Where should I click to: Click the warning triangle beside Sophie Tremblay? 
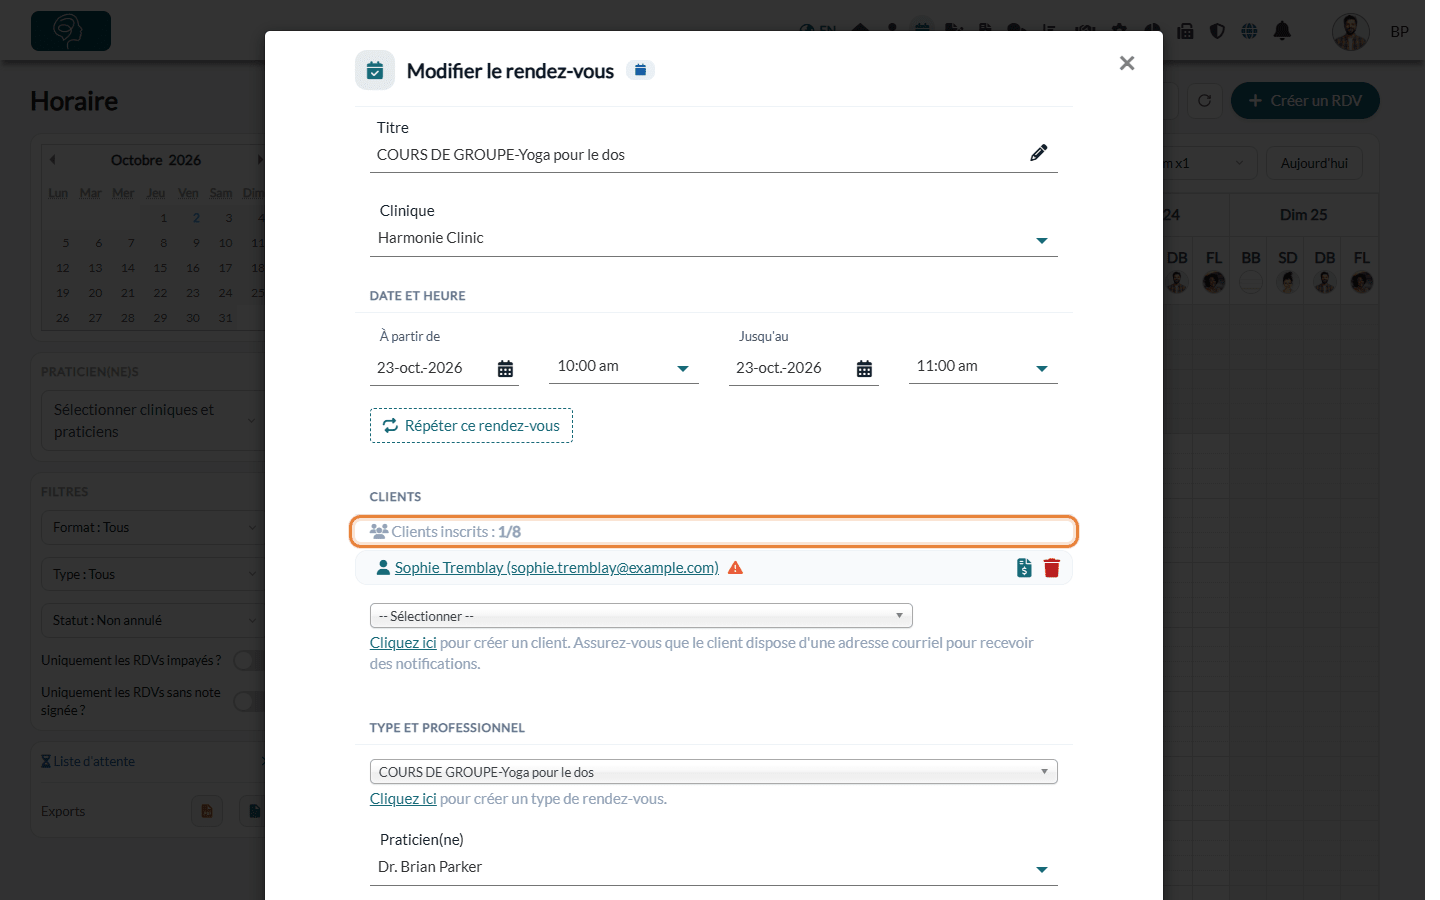point(736,568)
